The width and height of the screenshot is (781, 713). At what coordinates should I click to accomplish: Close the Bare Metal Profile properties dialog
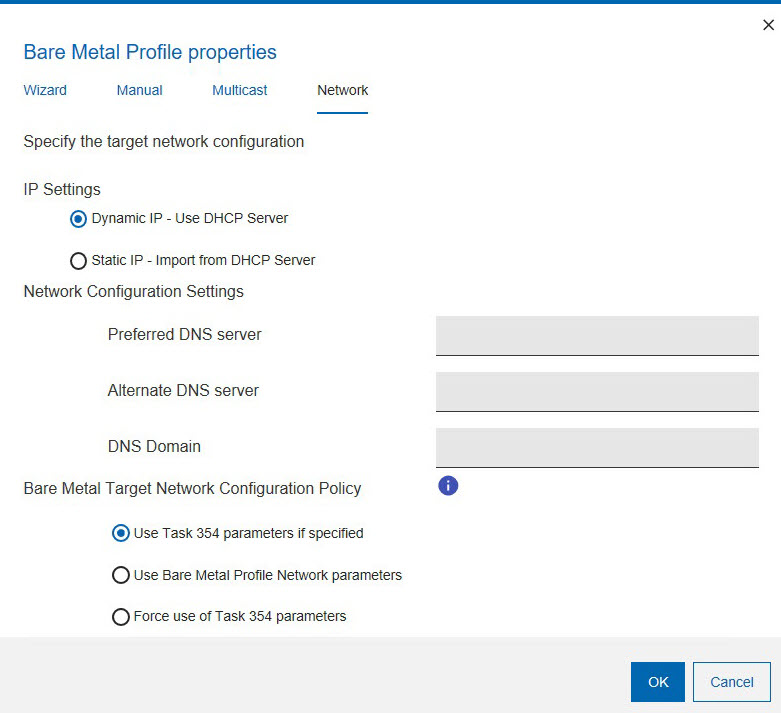pyautogui.click(x=768, y=25)
